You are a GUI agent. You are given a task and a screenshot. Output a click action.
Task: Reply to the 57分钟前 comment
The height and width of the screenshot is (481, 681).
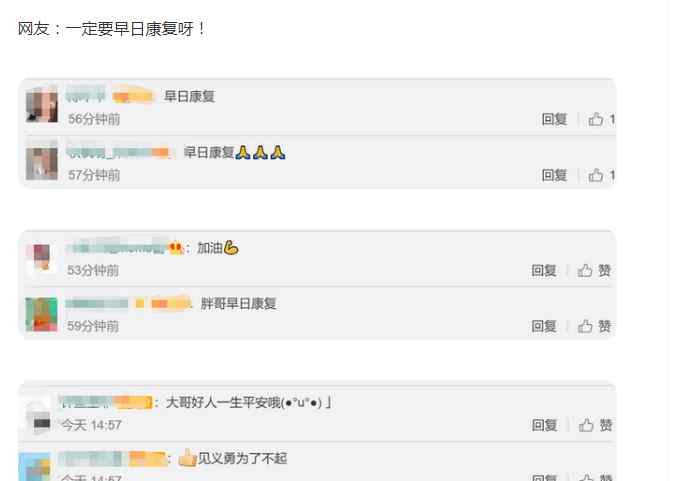tap(554, 175)
